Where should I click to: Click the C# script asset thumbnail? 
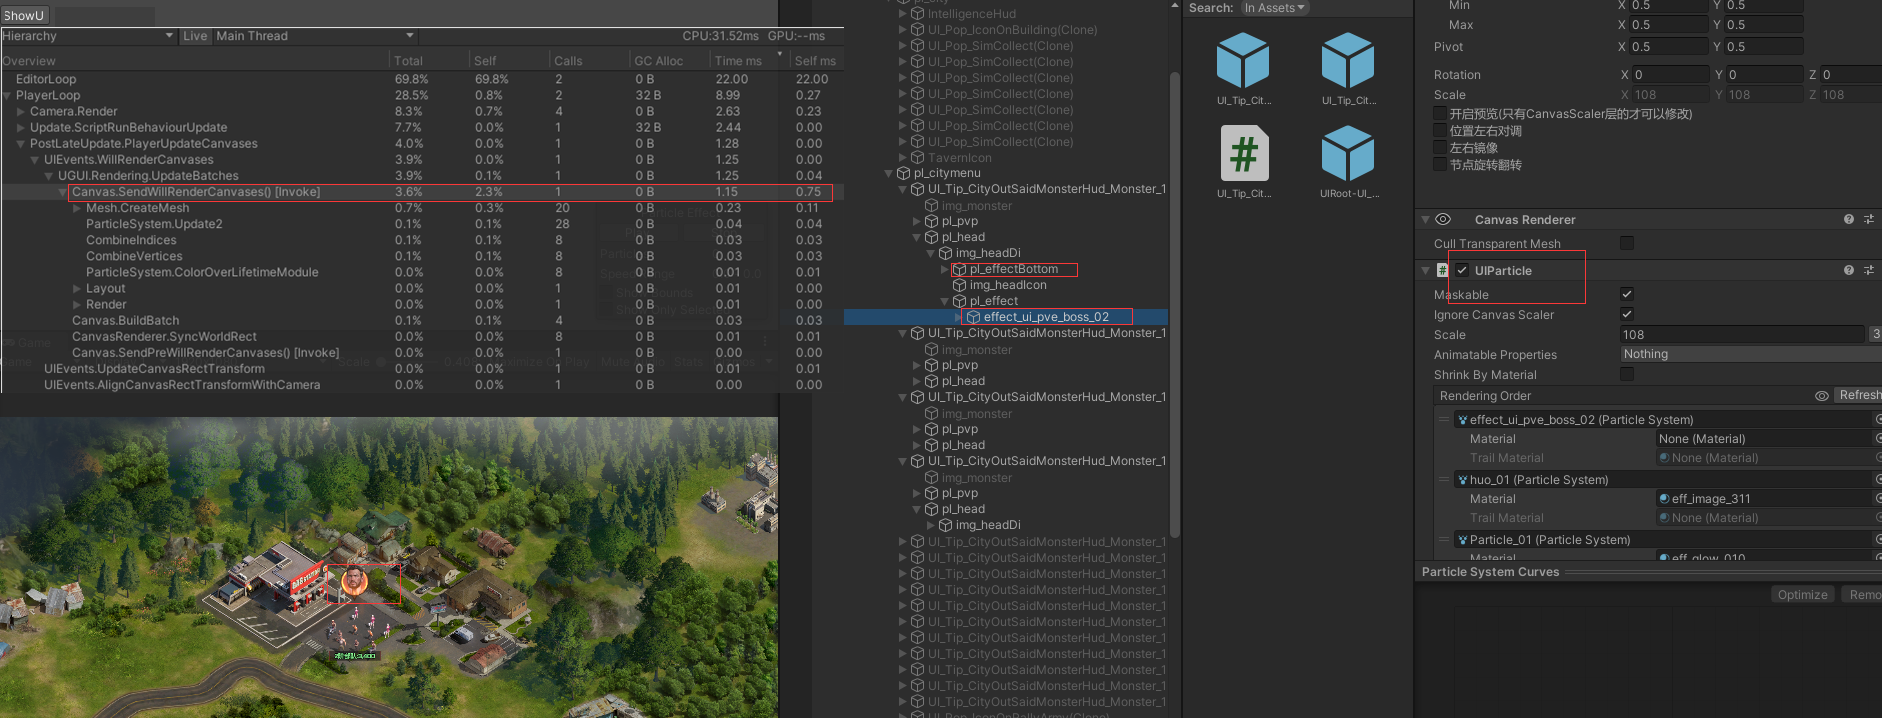click(x=1243, y=154)
